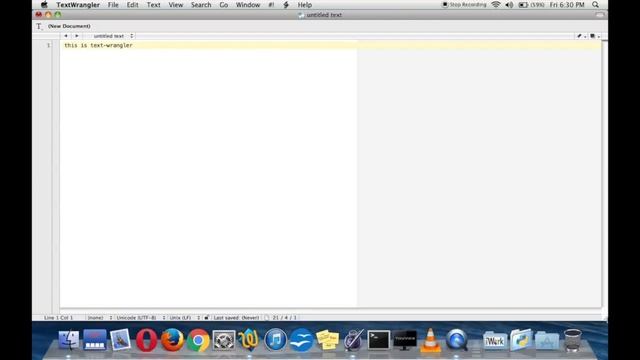Open the iWork folder in Dock

495,340
